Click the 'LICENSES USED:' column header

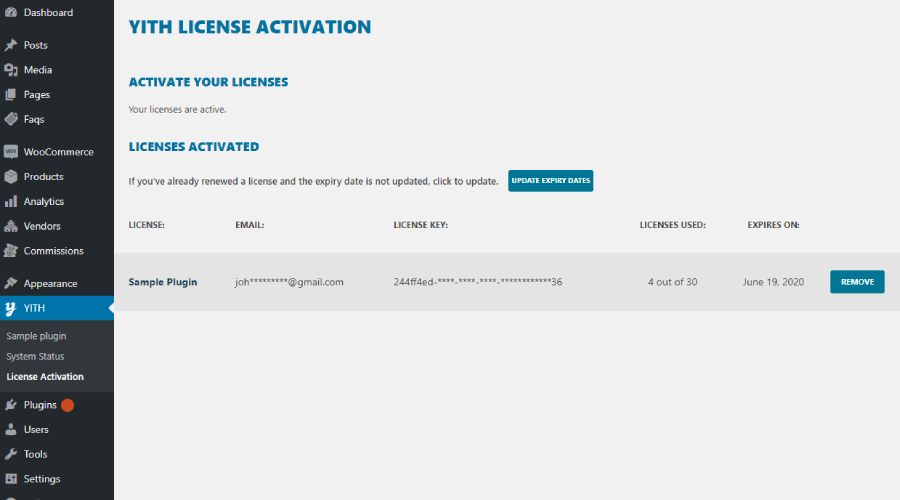(673, 225)
